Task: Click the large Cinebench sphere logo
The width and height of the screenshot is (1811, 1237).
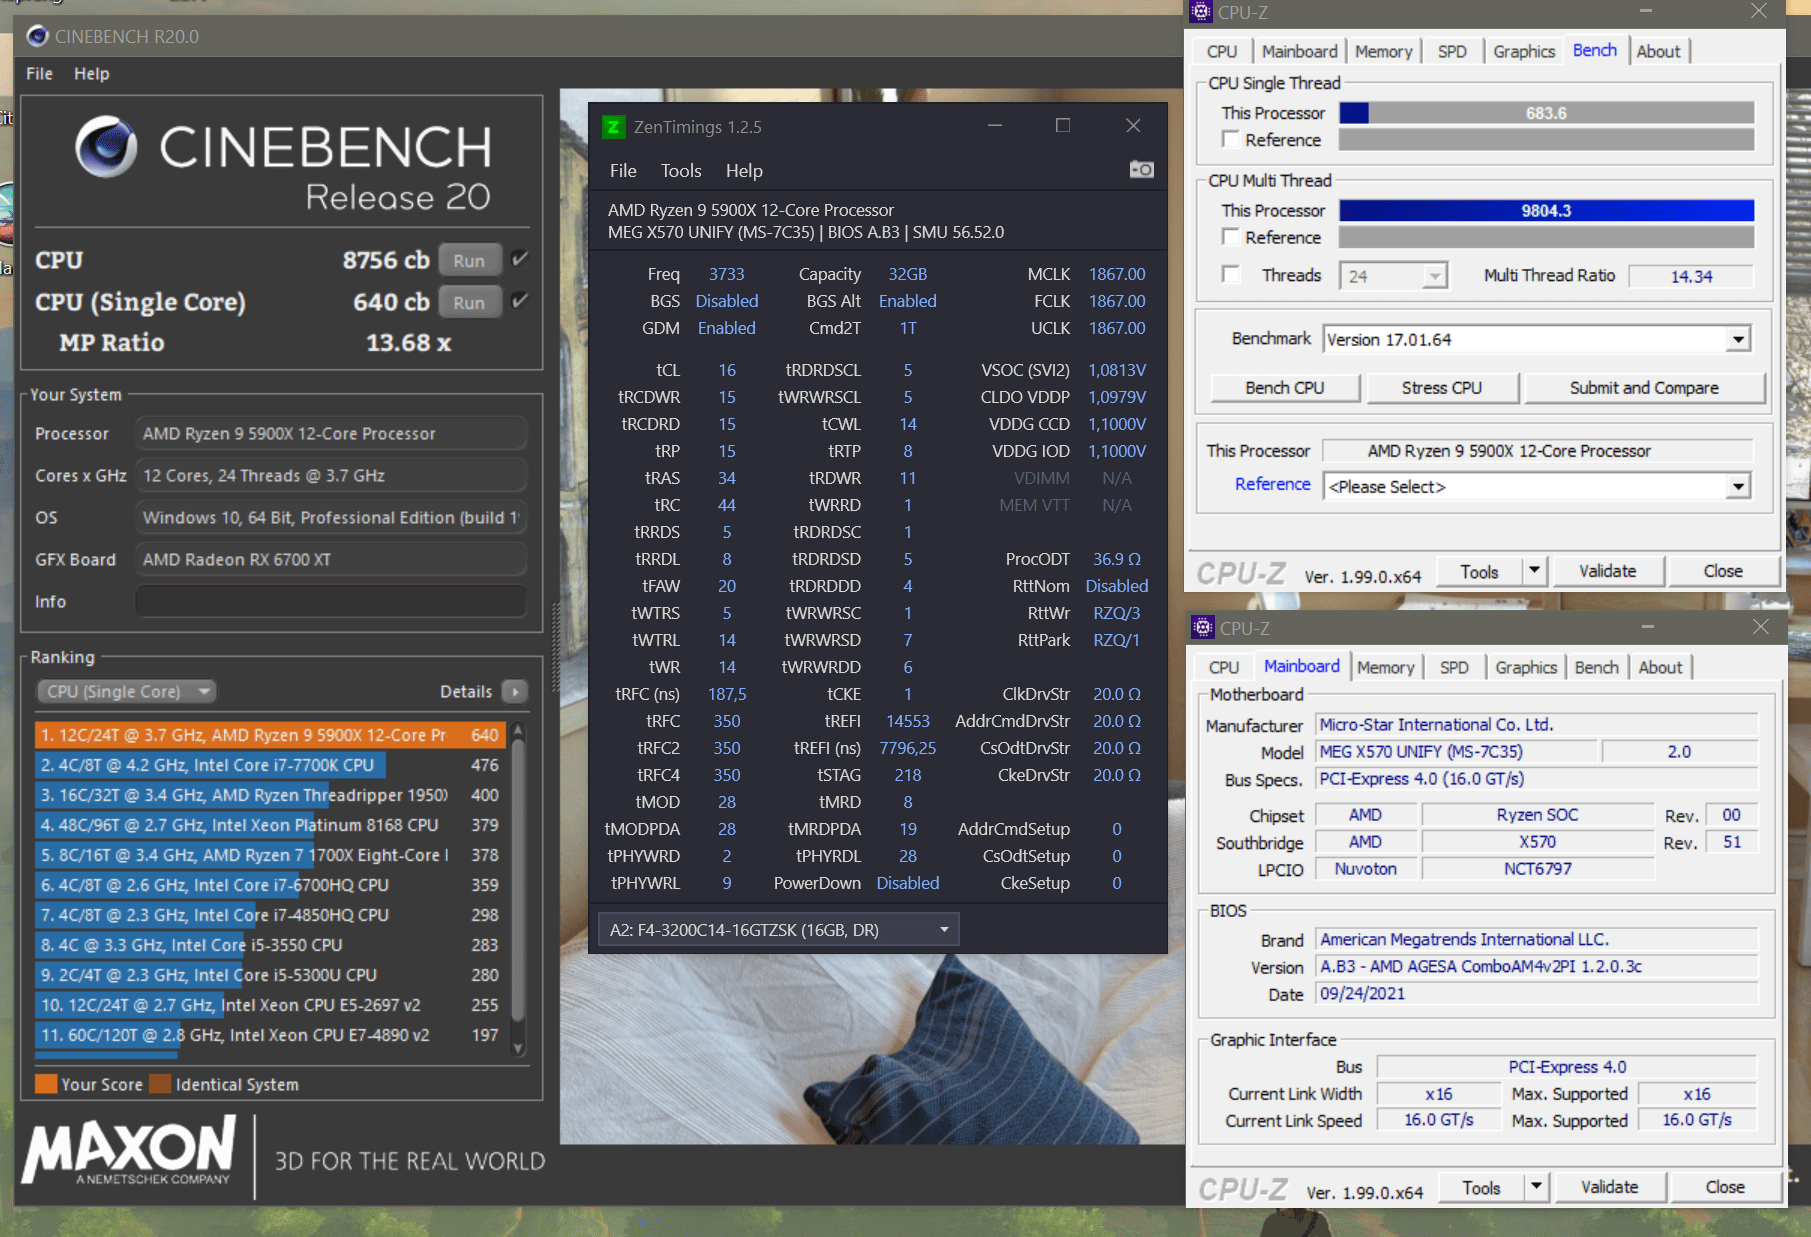Action: (x=106, y=147)
